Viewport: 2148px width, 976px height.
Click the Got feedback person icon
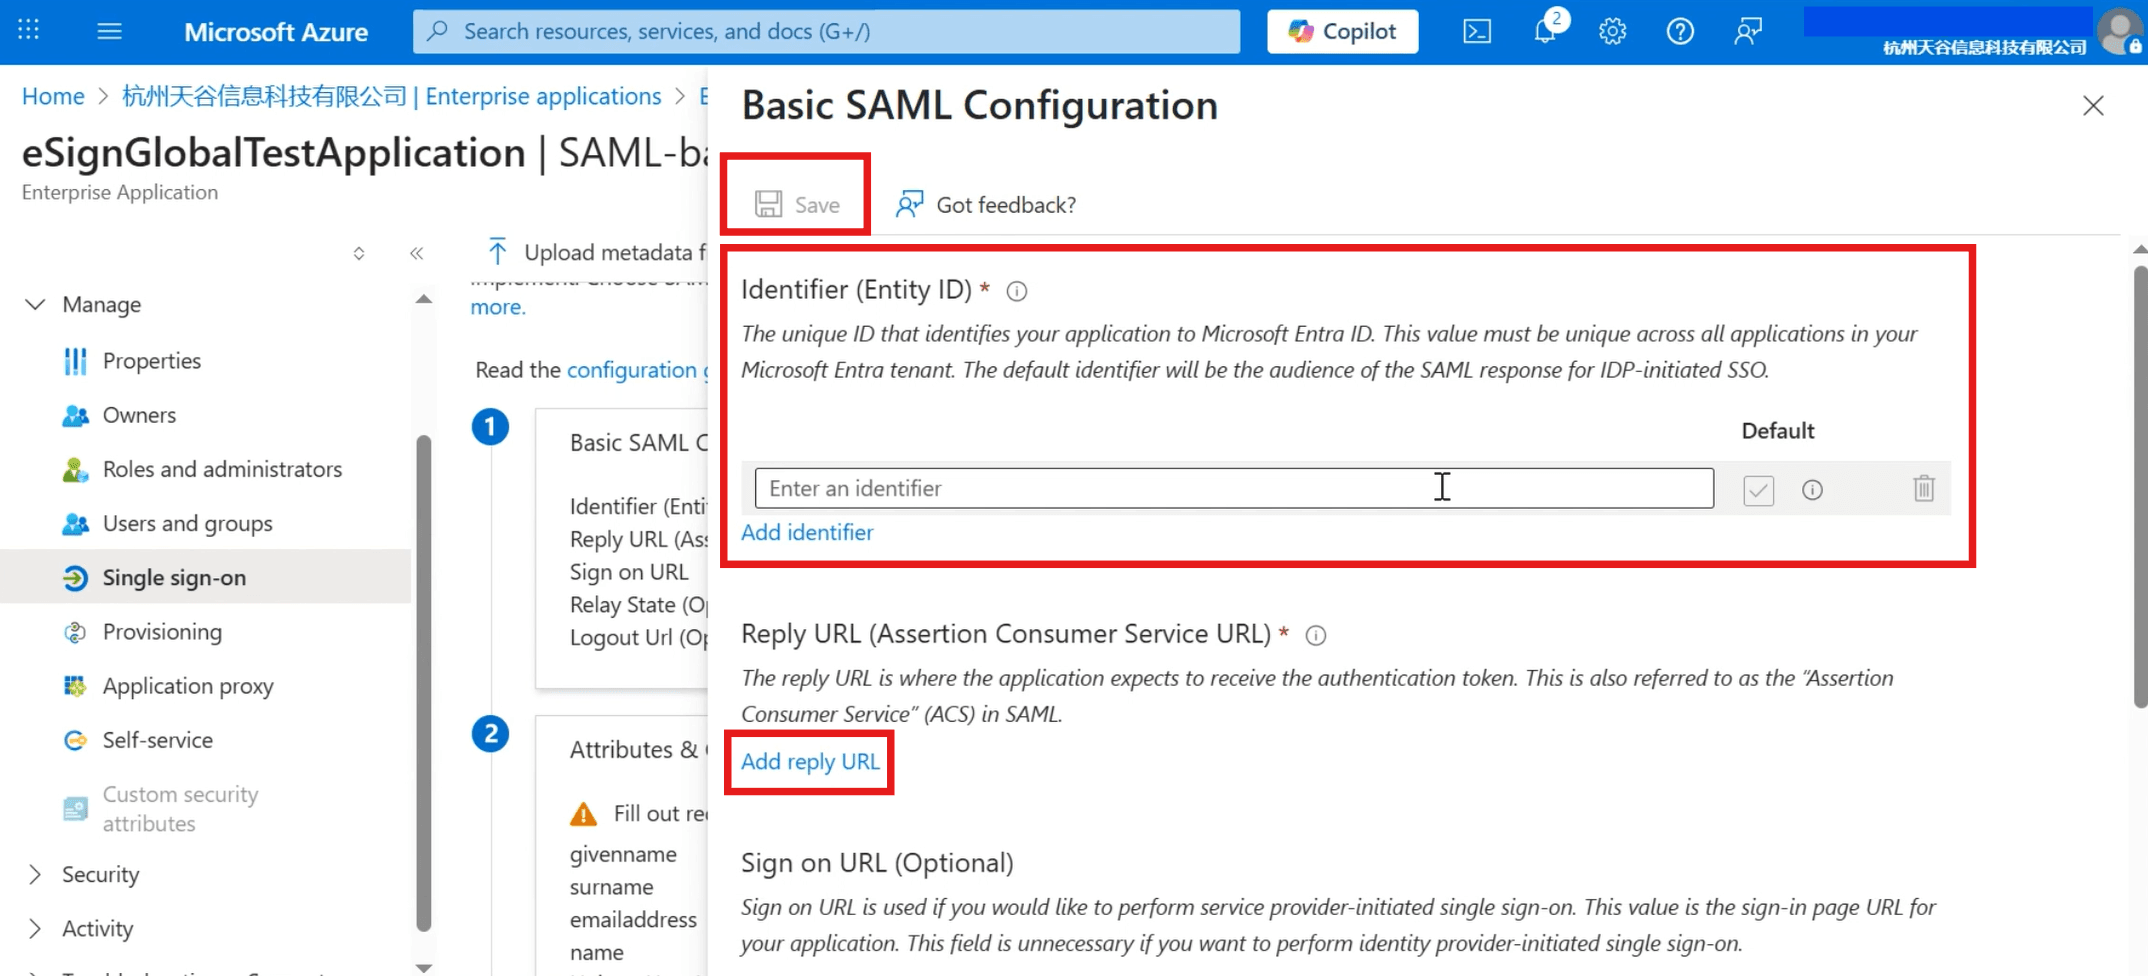[909, 204]
